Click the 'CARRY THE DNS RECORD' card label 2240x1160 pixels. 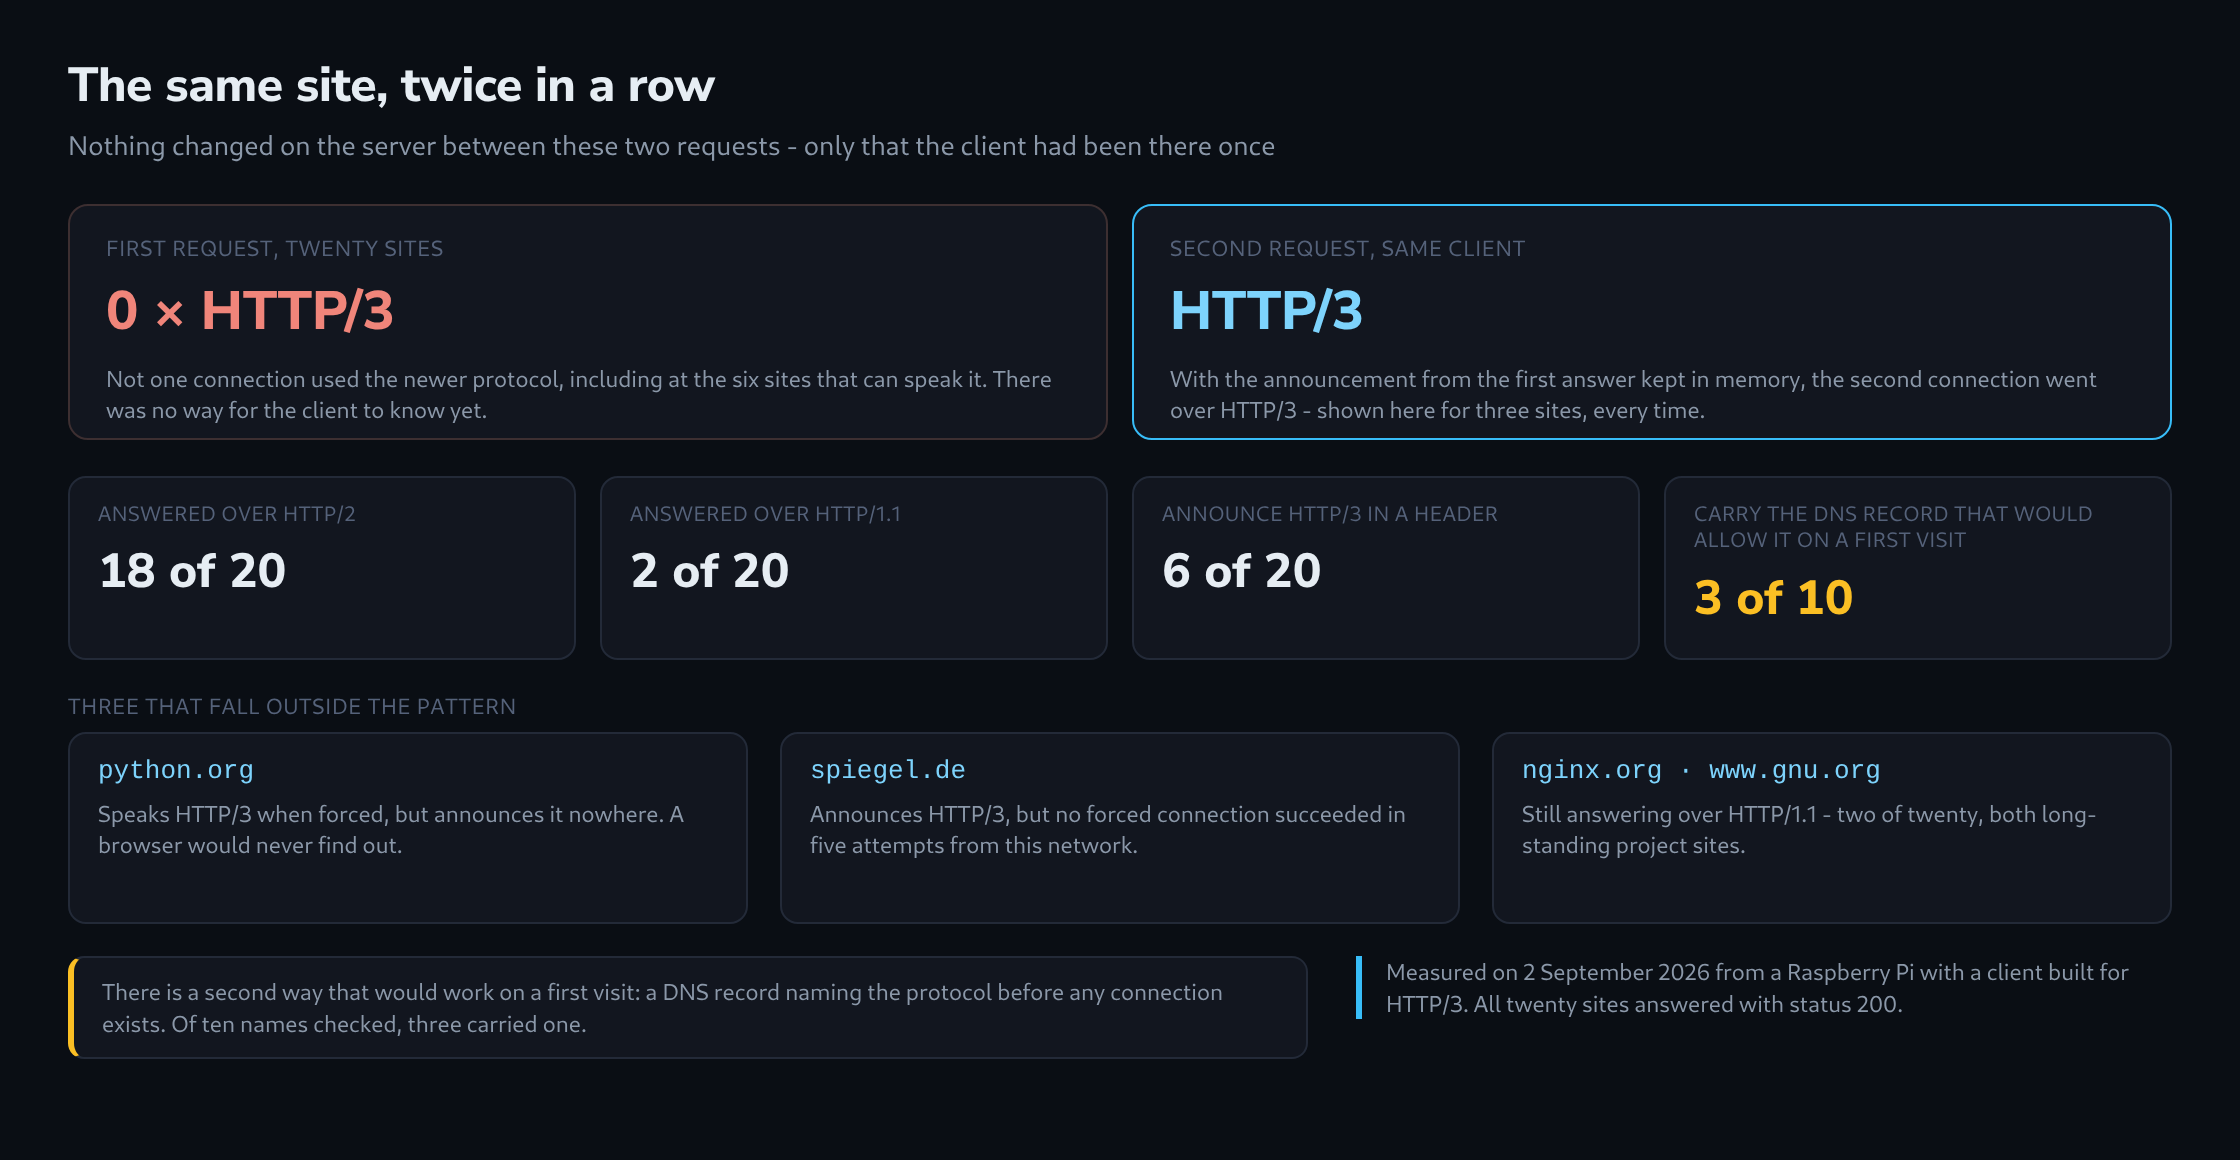click(x=1893, y=527)
